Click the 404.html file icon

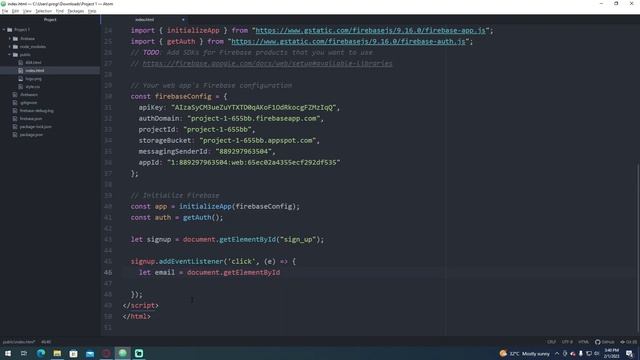click(x=21, y=62)
